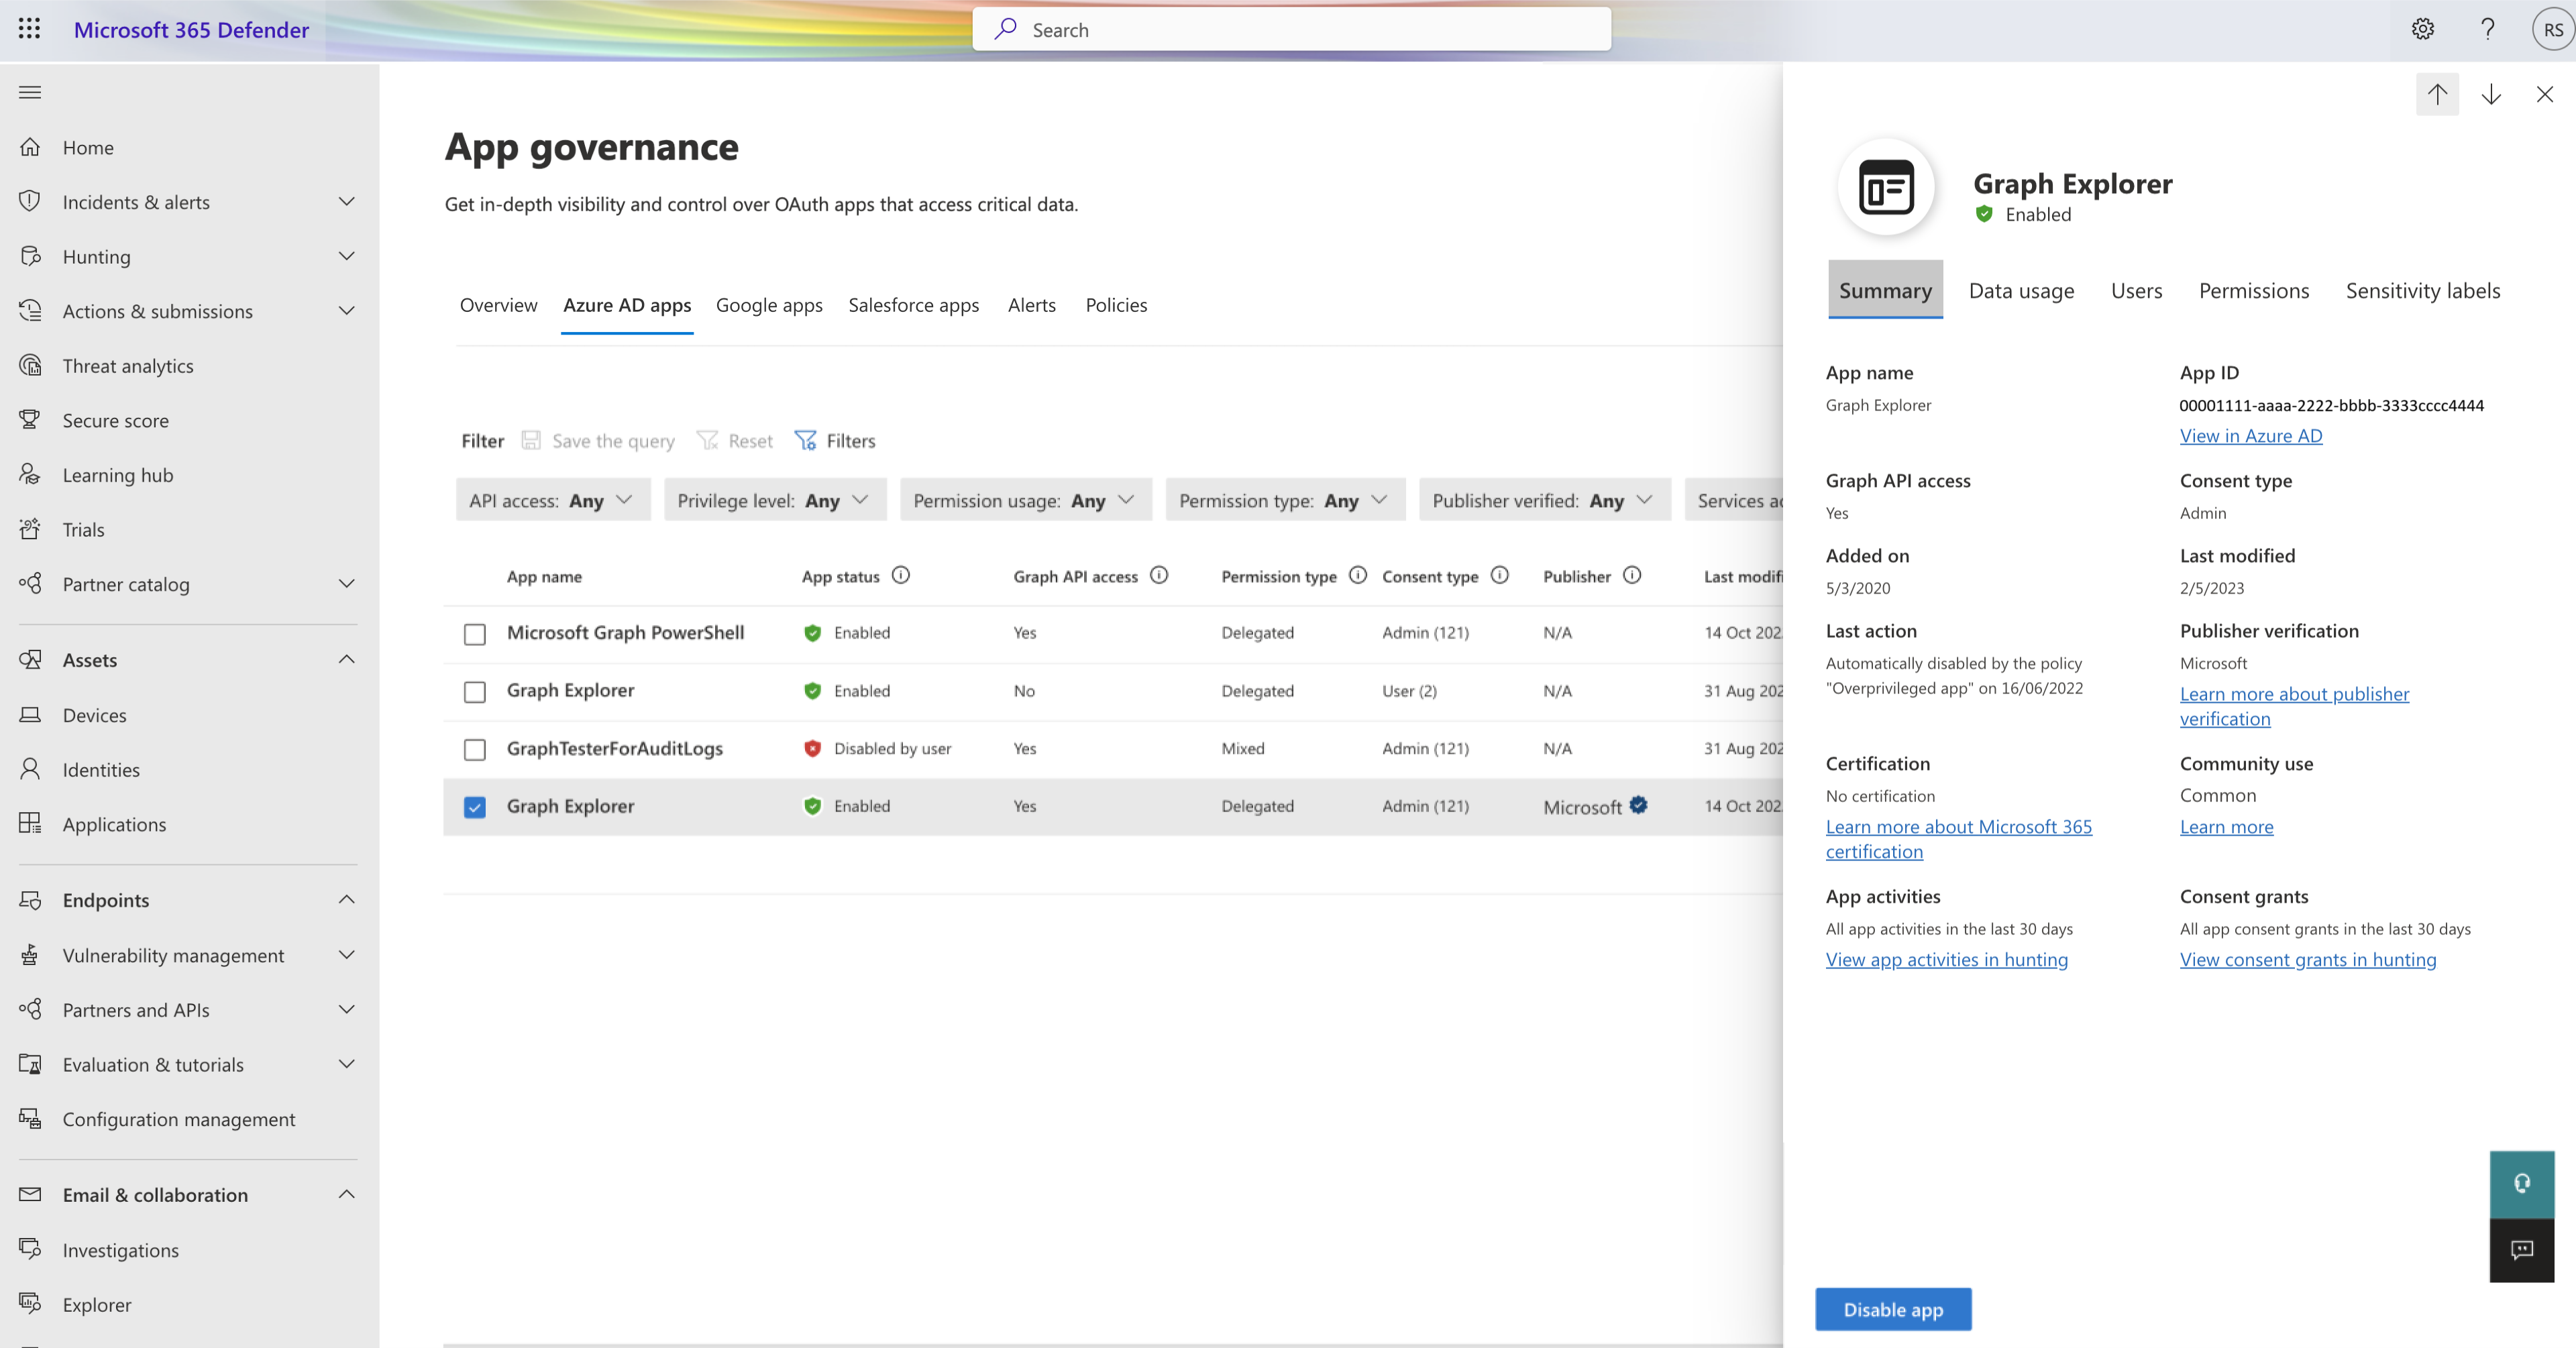Click the Help question mark icon
Viewport: 2576px width, 1348px height.
click(2485, 29)
